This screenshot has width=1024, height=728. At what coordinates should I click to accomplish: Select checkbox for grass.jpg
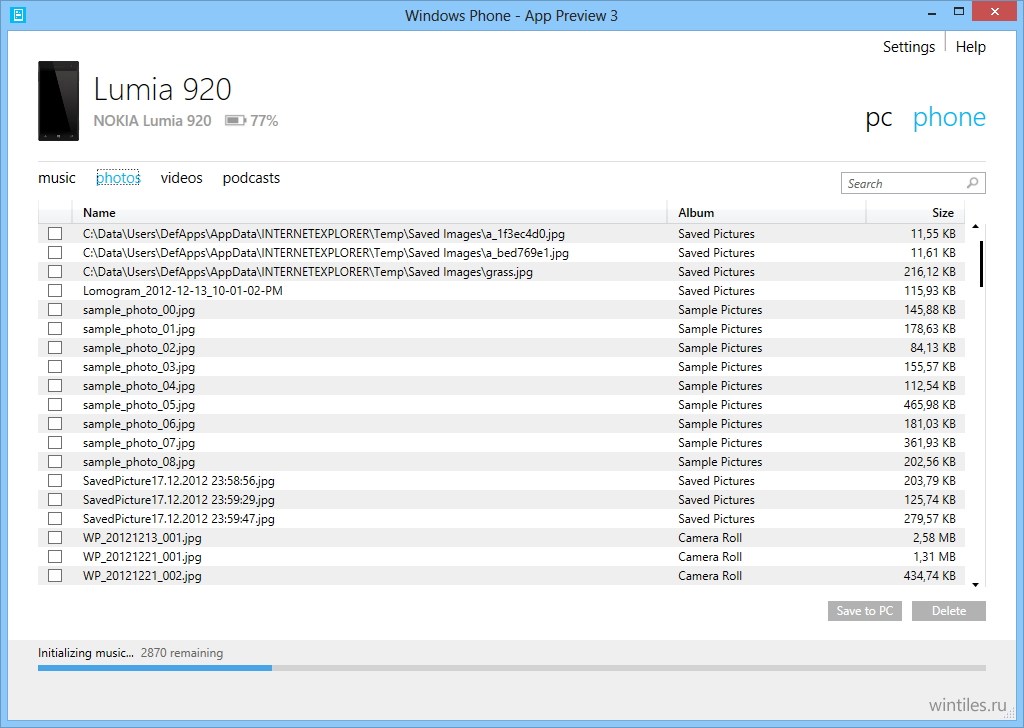pyautogui.click(x=55, y=271)
